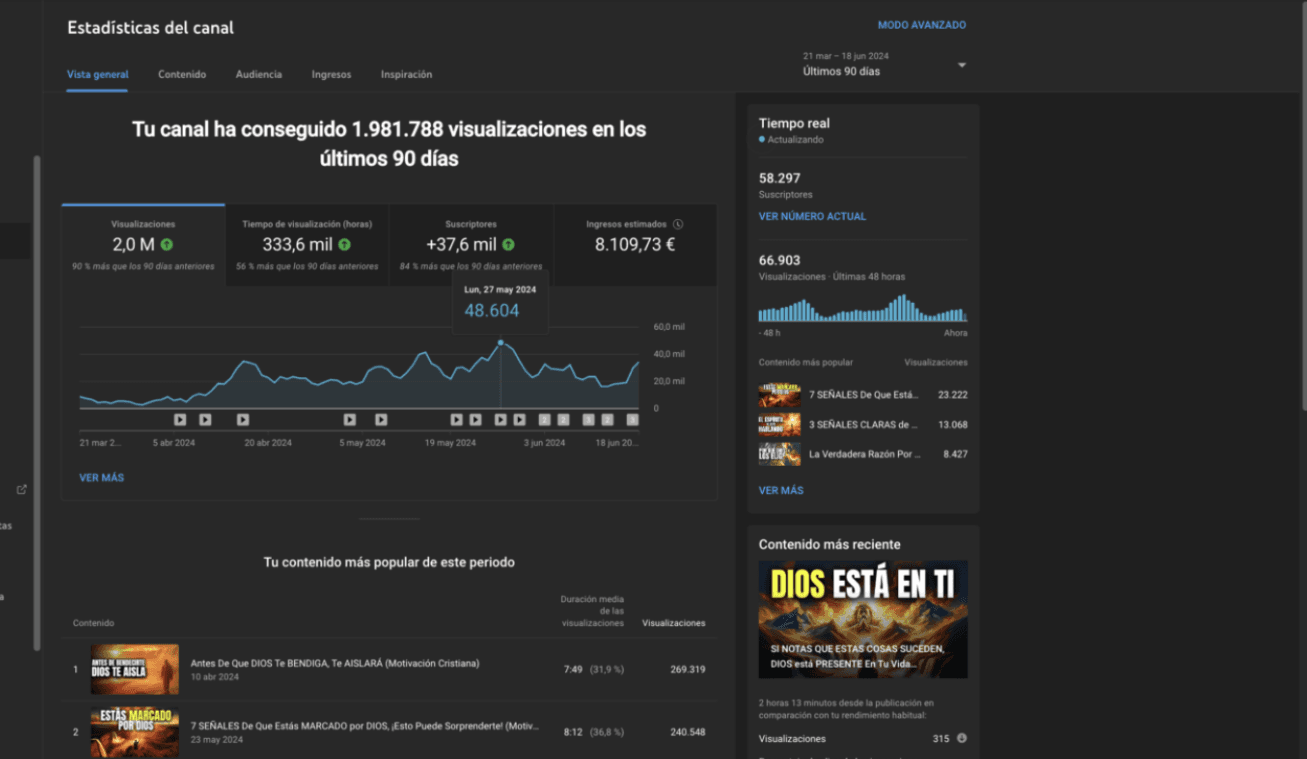Viewport: 1307px width, 759px height.
Task: Activate the Ingresos estimados metric card
Action: coord(635,244)
